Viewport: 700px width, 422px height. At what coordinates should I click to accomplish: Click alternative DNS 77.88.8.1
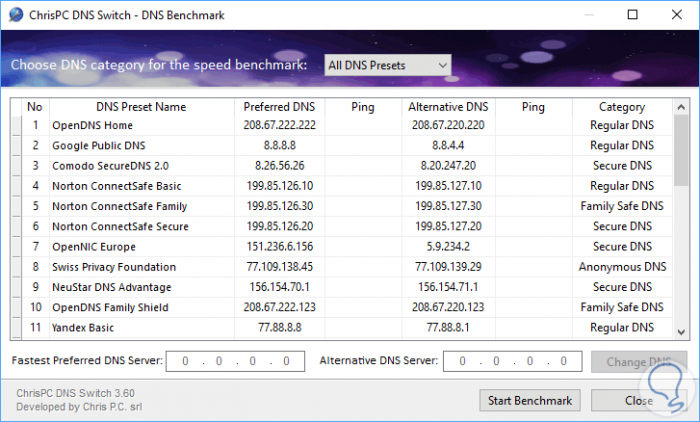(448, 328)
